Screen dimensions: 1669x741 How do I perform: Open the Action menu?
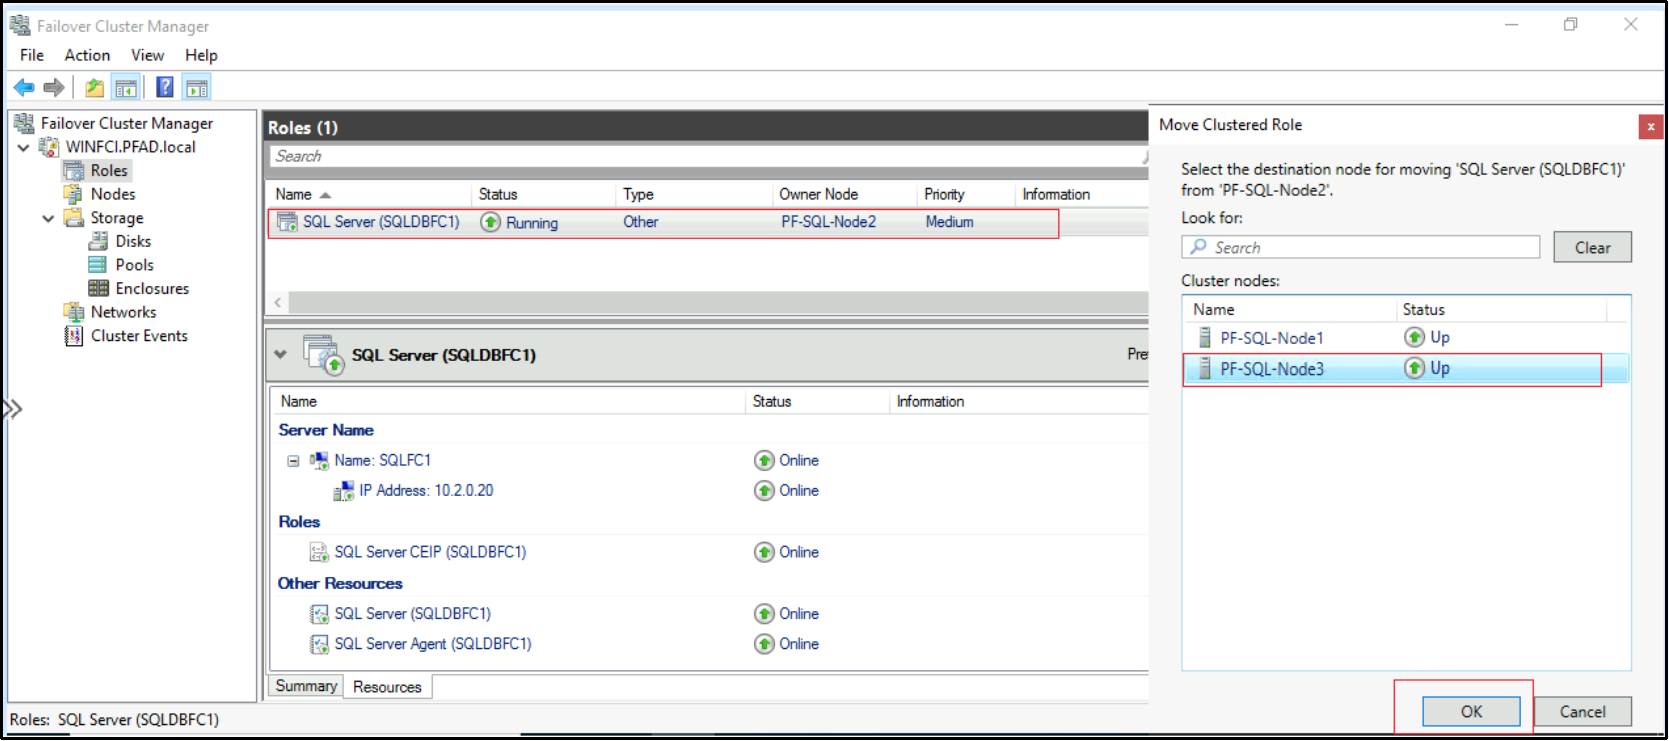[87, 55]
